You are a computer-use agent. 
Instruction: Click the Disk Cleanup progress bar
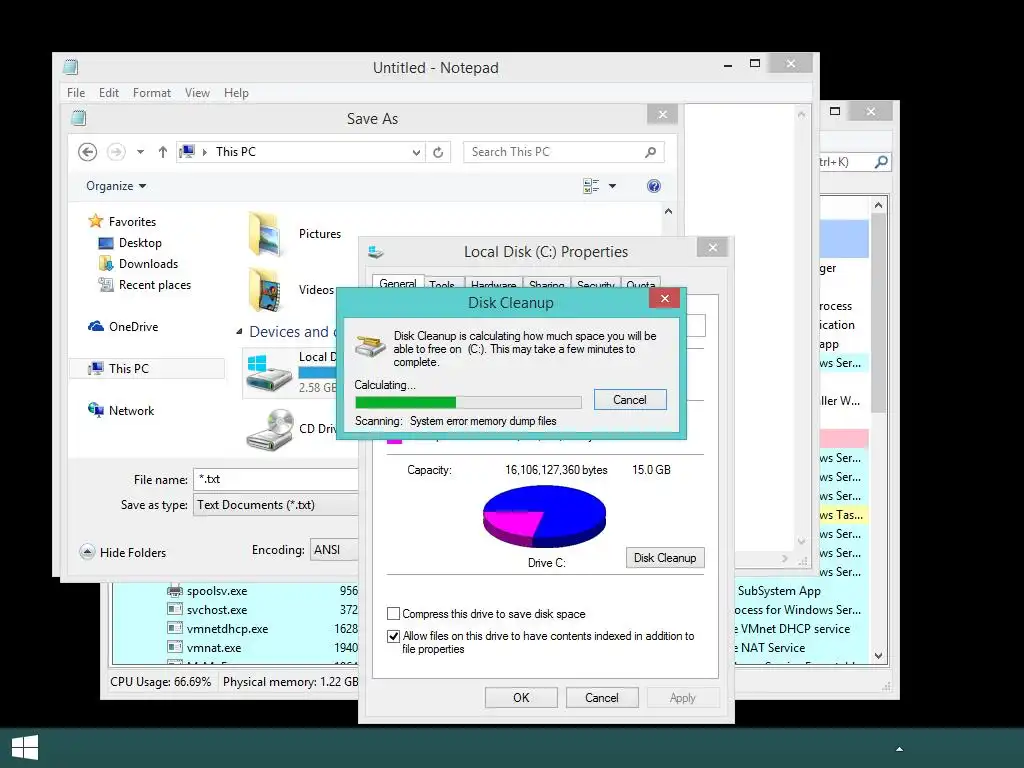(468, 402)
